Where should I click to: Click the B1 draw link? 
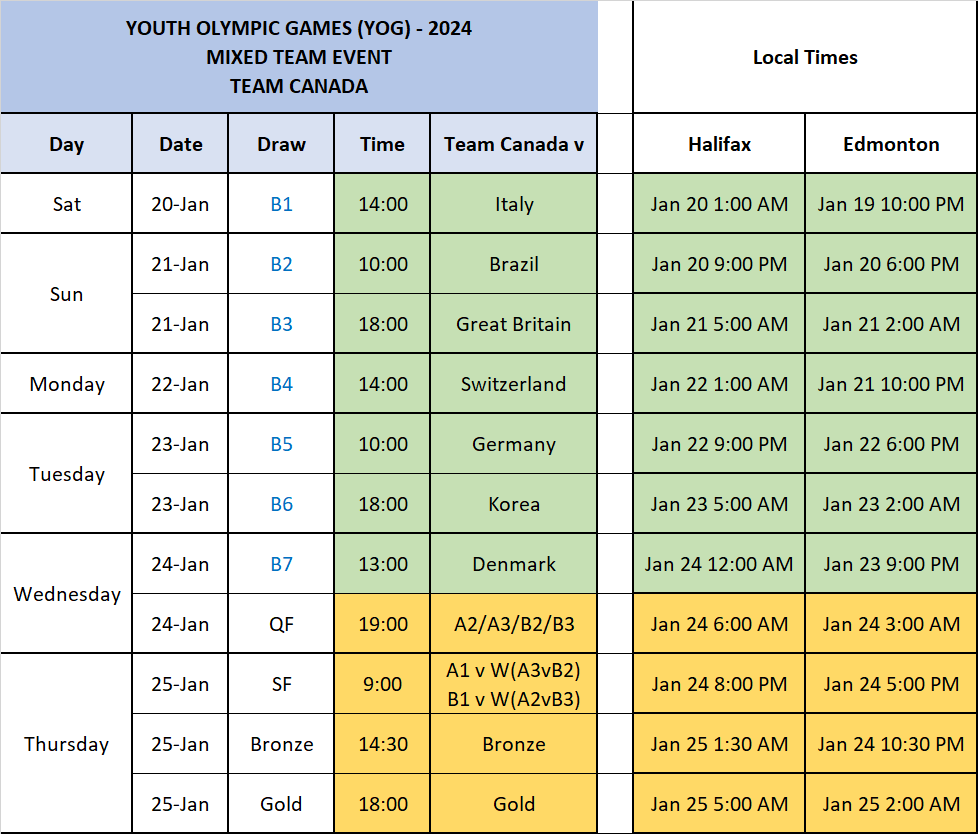(x=281, y=204)
